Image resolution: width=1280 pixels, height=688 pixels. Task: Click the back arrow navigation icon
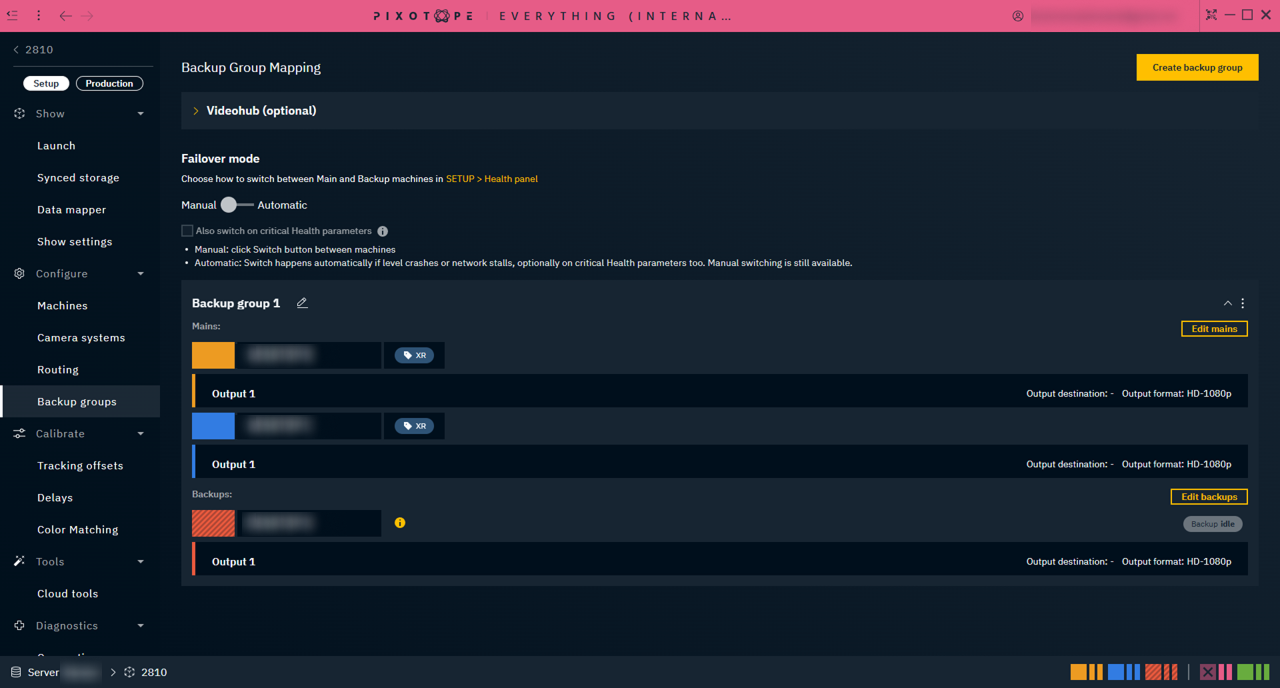(65, 16)
